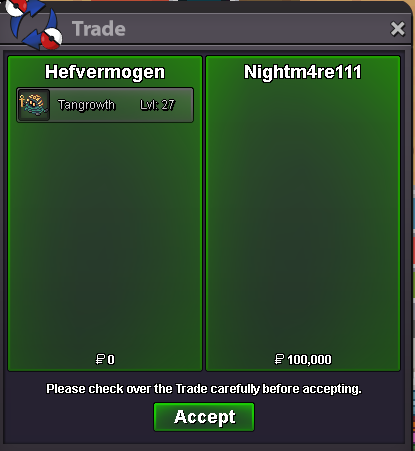Click the Accept button
This screenshot has width=415, height=451.
[204, 417]
